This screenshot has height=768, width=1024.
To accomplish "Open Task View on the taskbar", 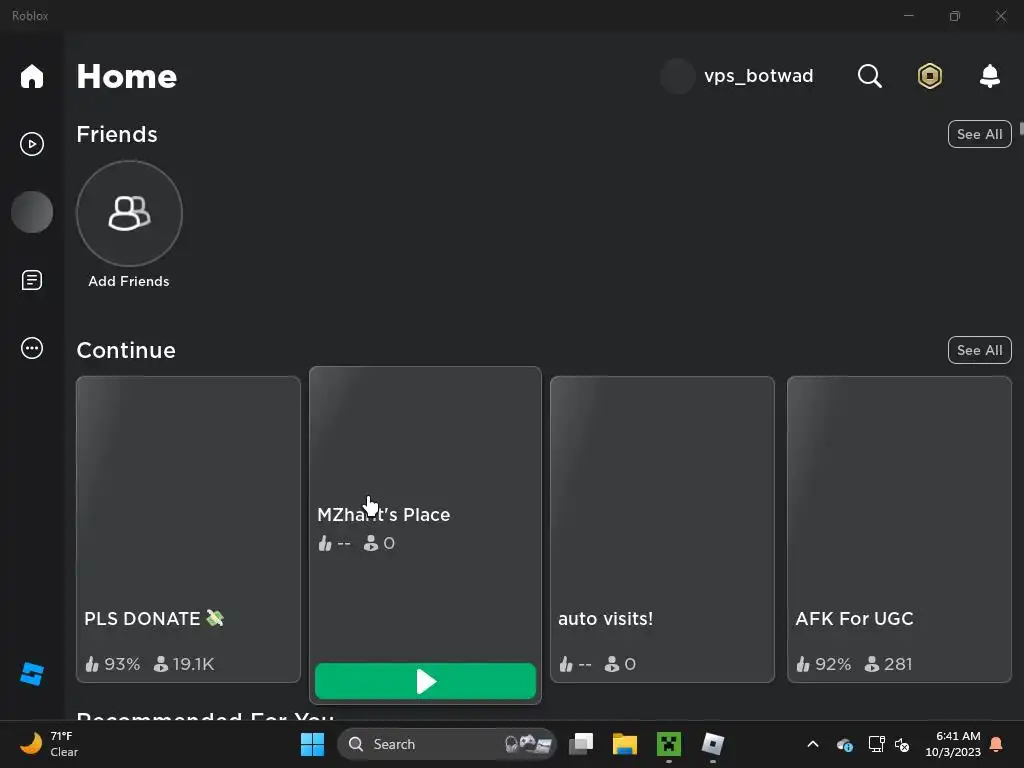I will 581,744.
